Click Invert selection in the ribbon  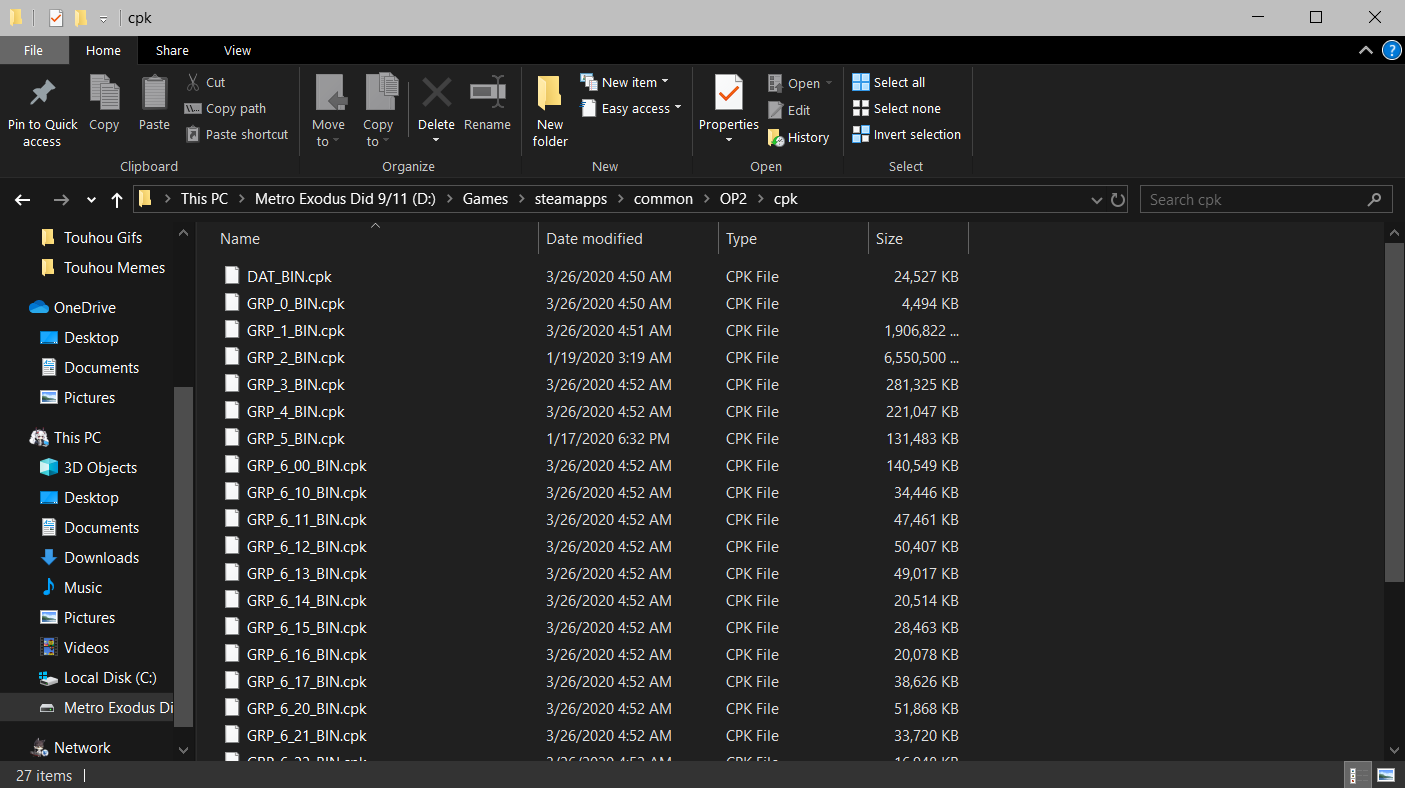coord(907,134)
